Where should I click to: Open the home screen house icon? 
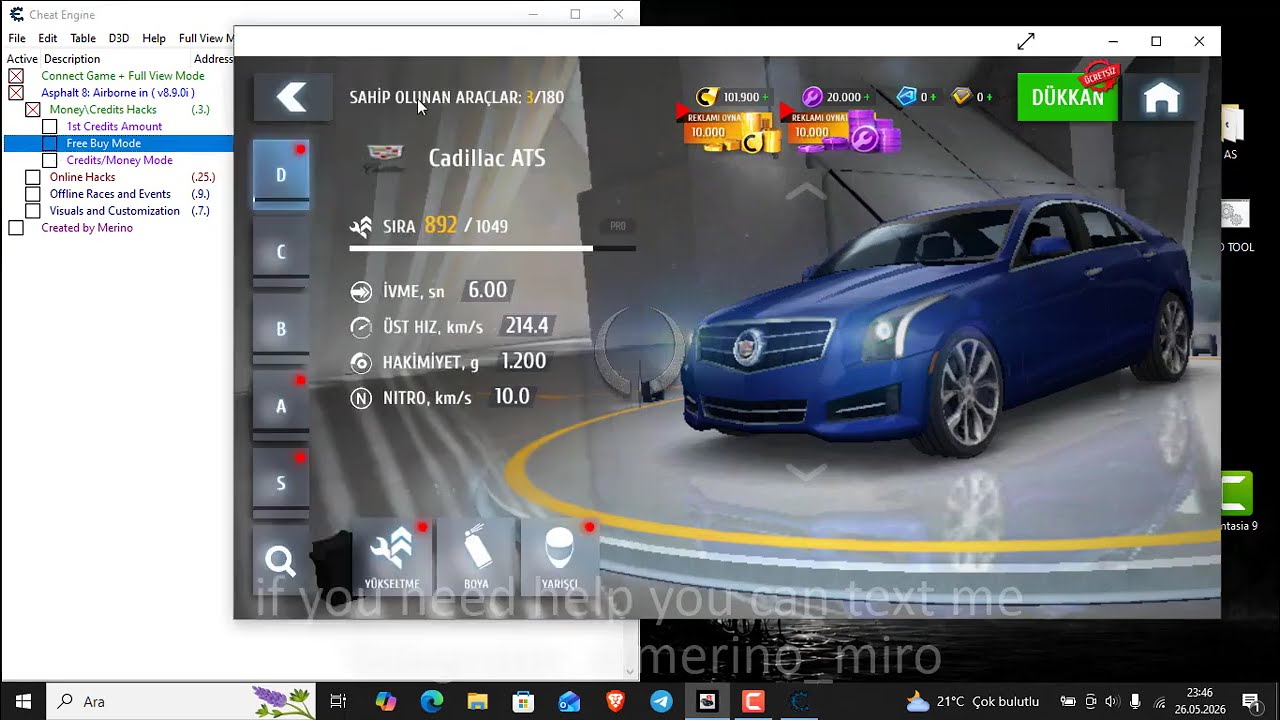pyautogui.click(x=1161, y=97)
